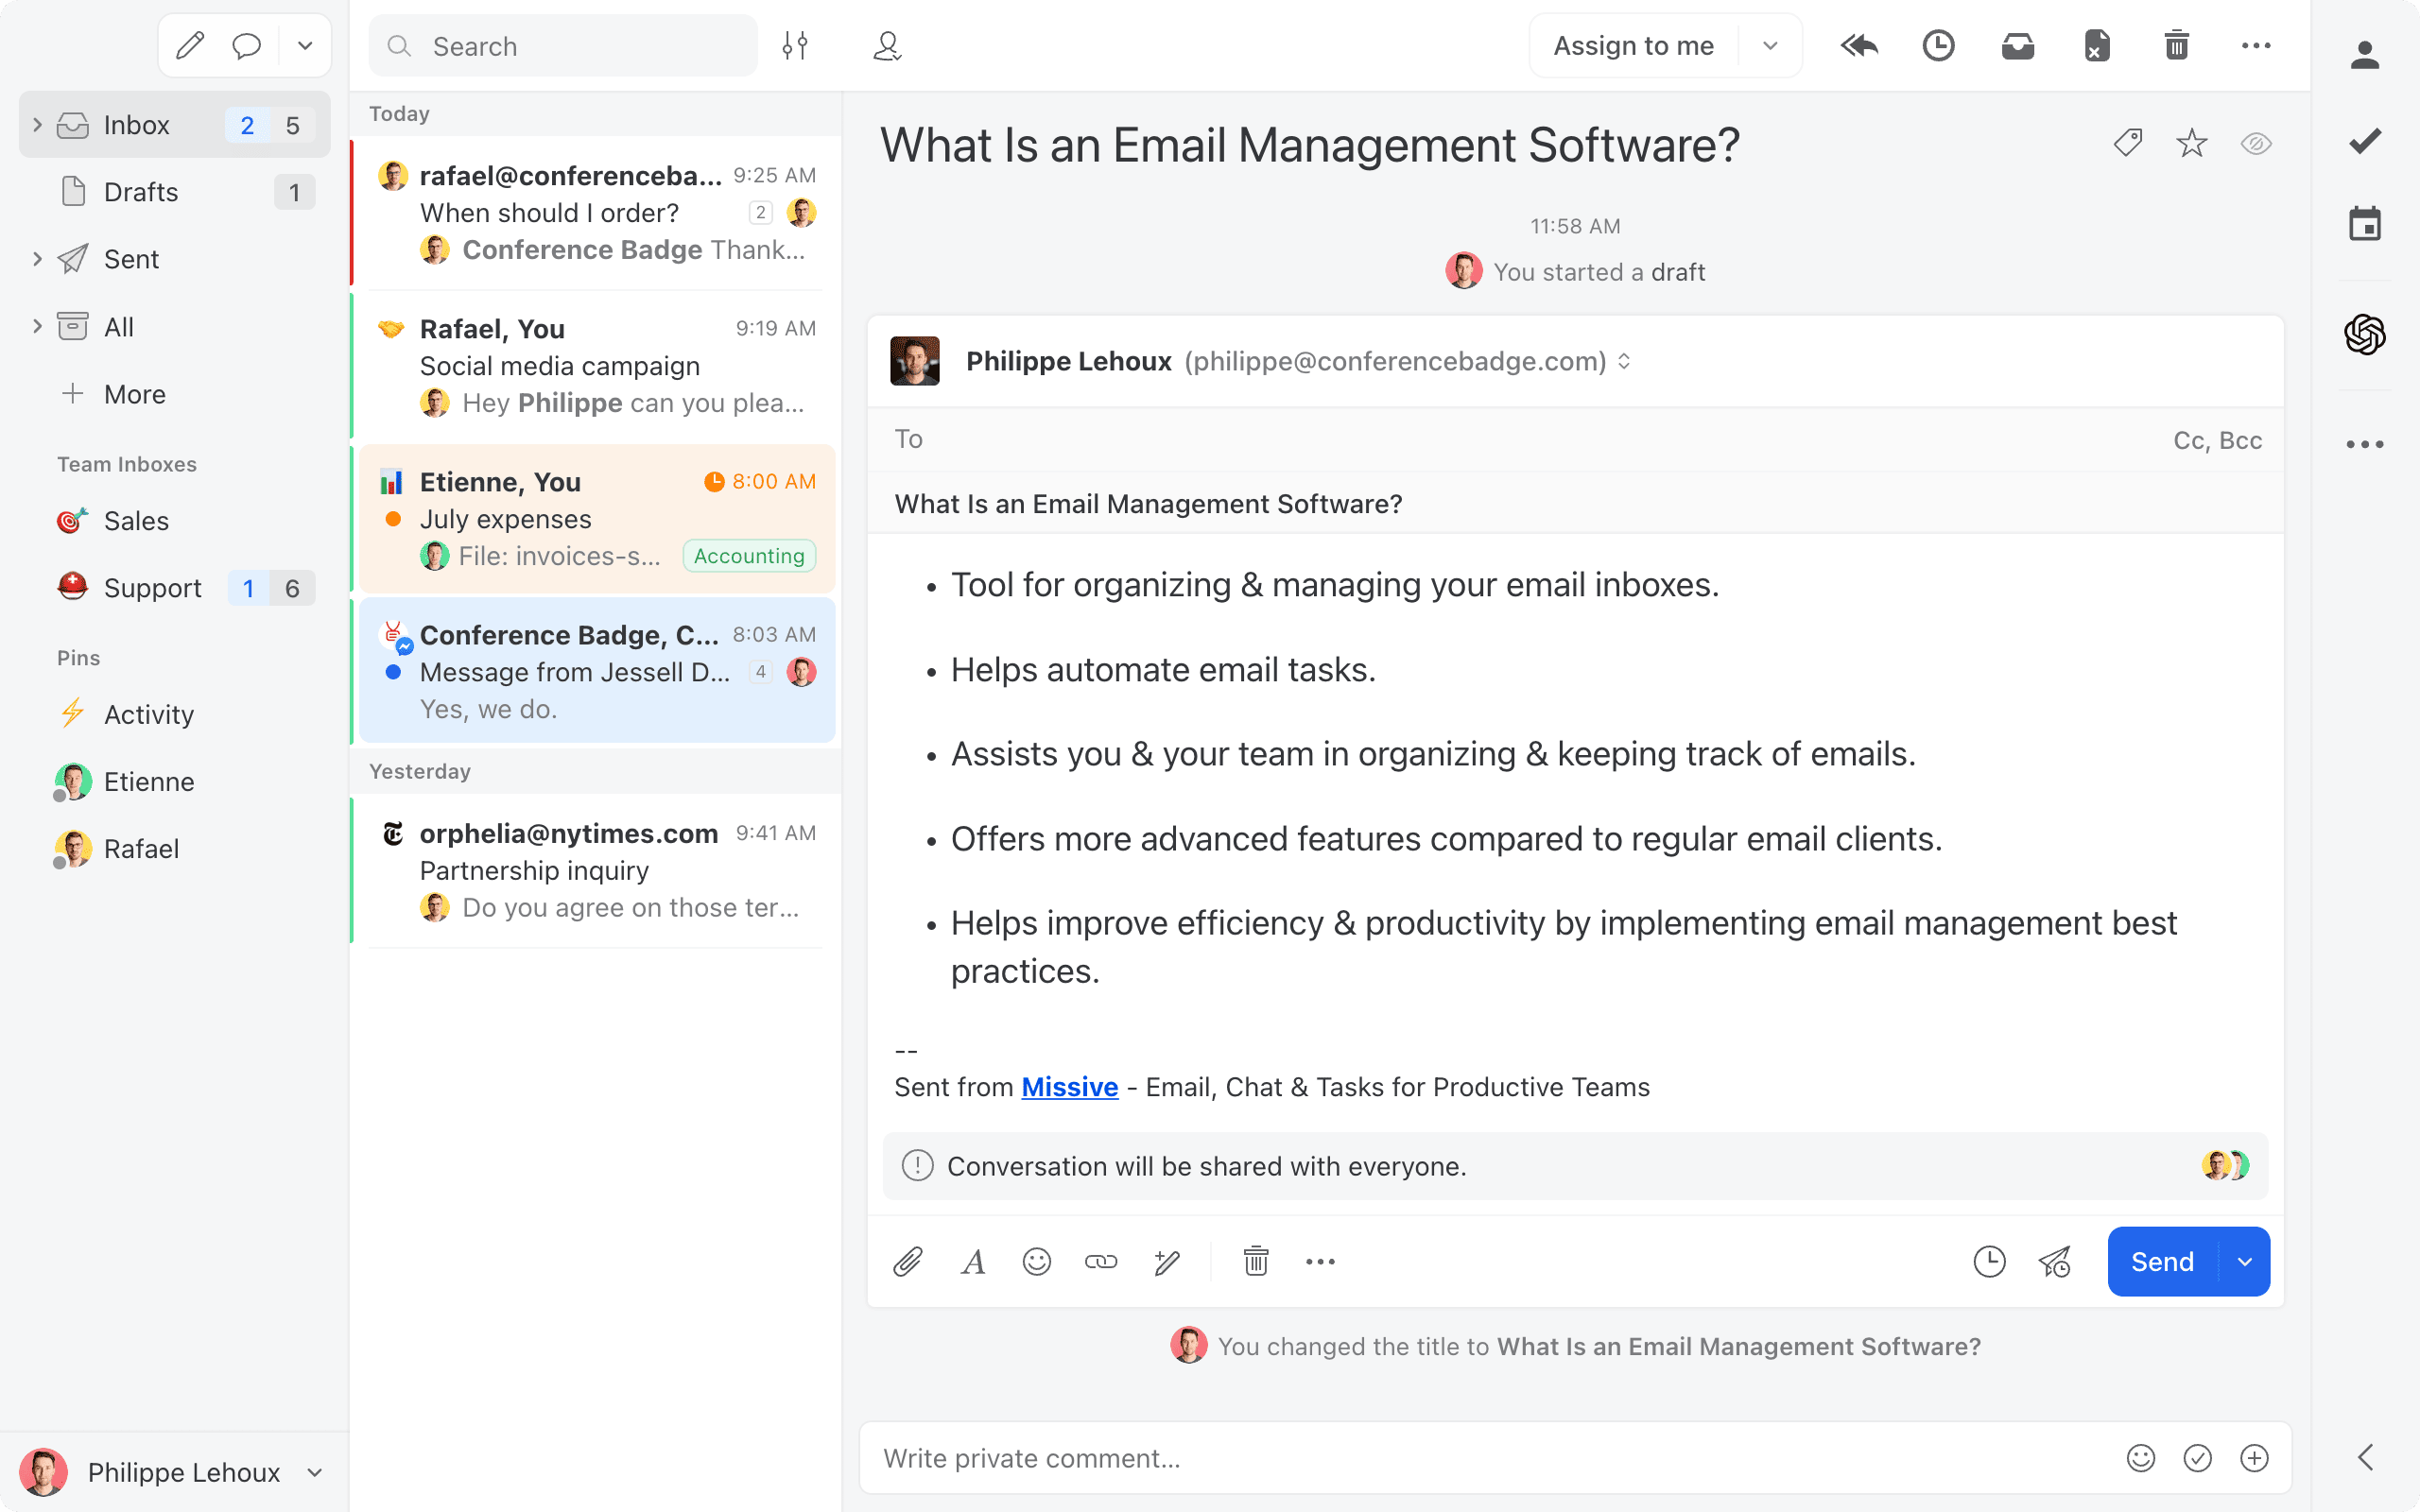This screenshot has width=2420, height=1512.
Task: Insert an emoji into the draft
Action: pos(1037,1261)
